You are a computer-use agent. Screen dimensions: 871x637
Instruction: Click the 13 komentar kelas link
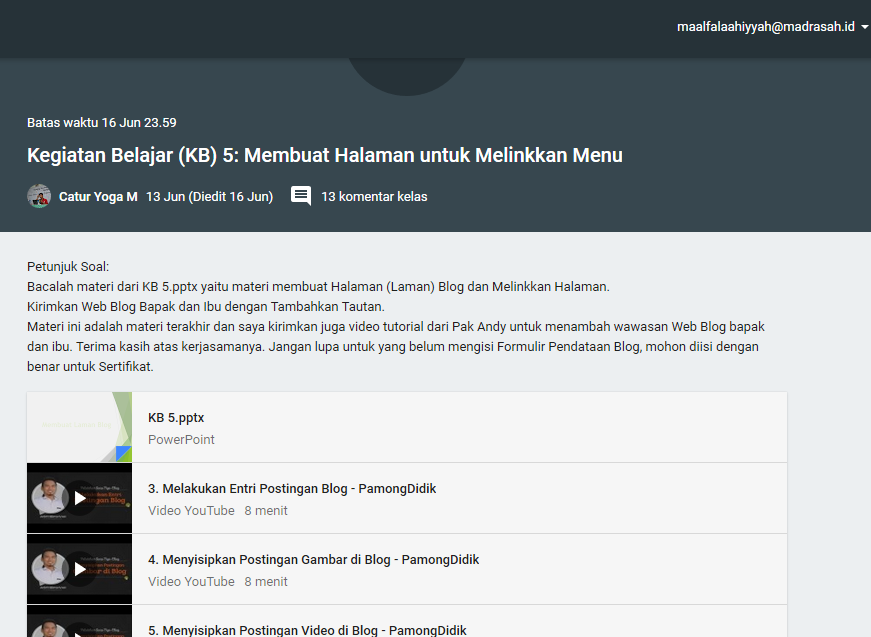point(374,197)
